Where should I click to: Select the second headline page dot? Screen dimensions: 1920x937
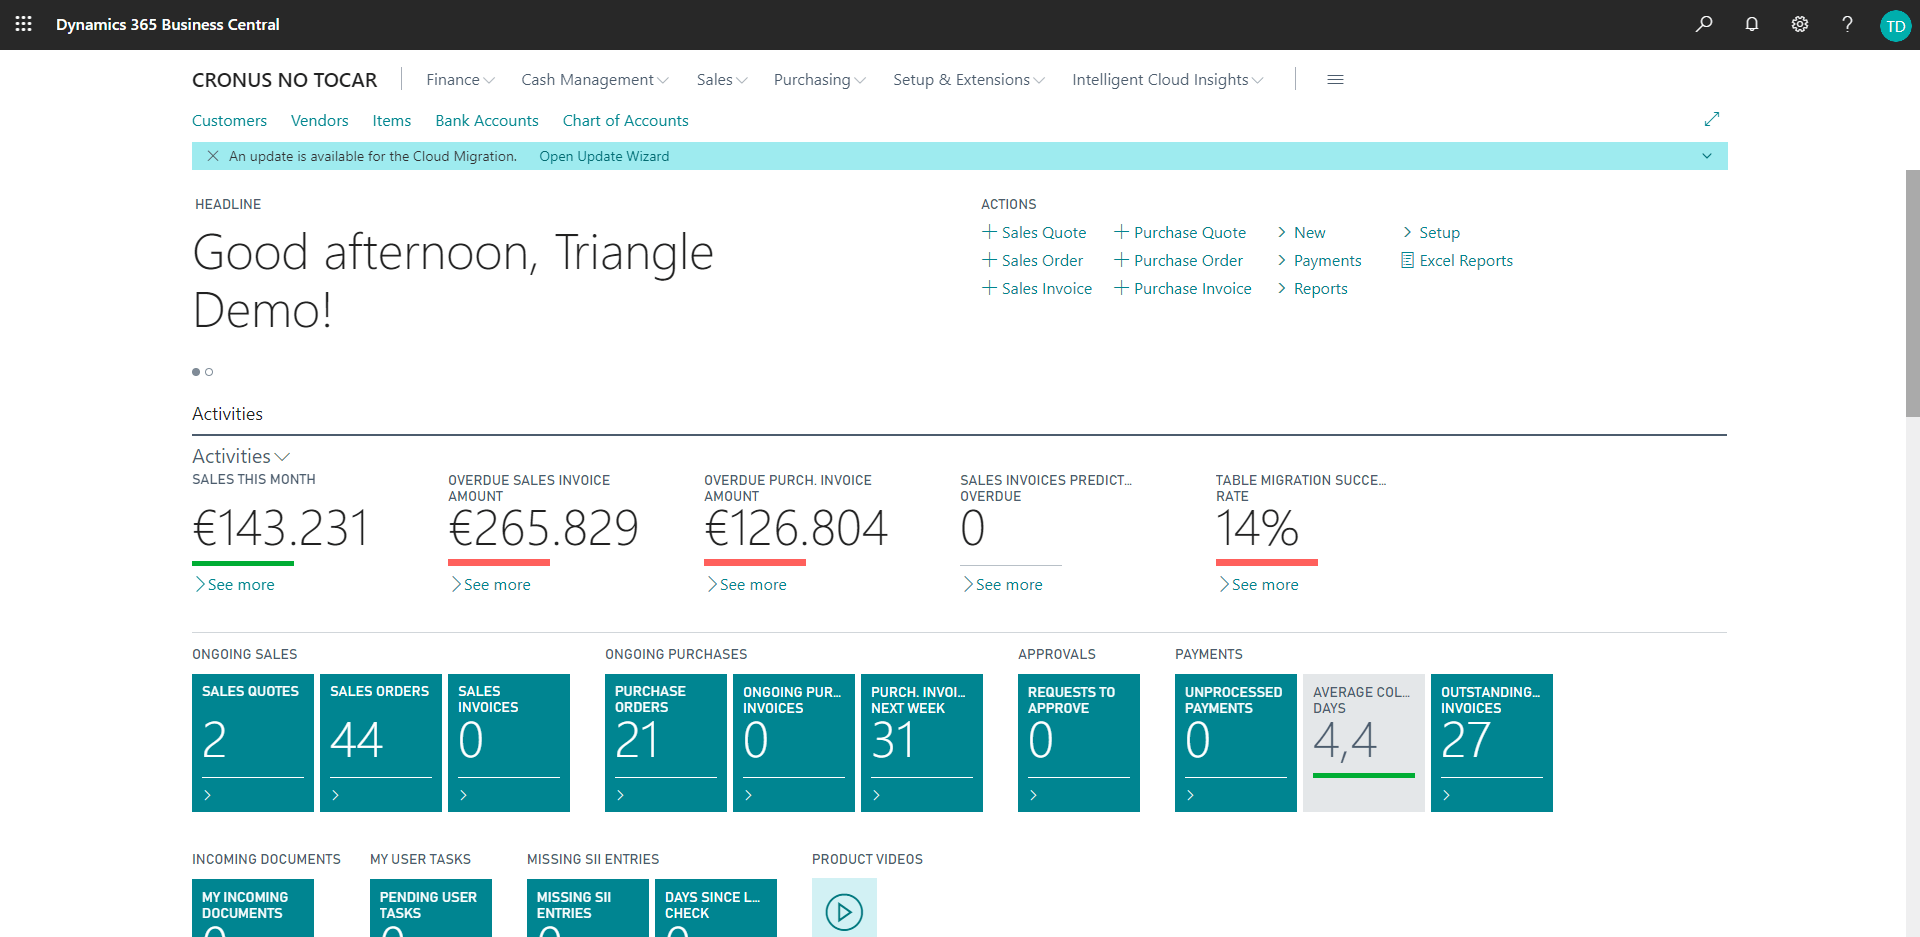coord(209,372)
